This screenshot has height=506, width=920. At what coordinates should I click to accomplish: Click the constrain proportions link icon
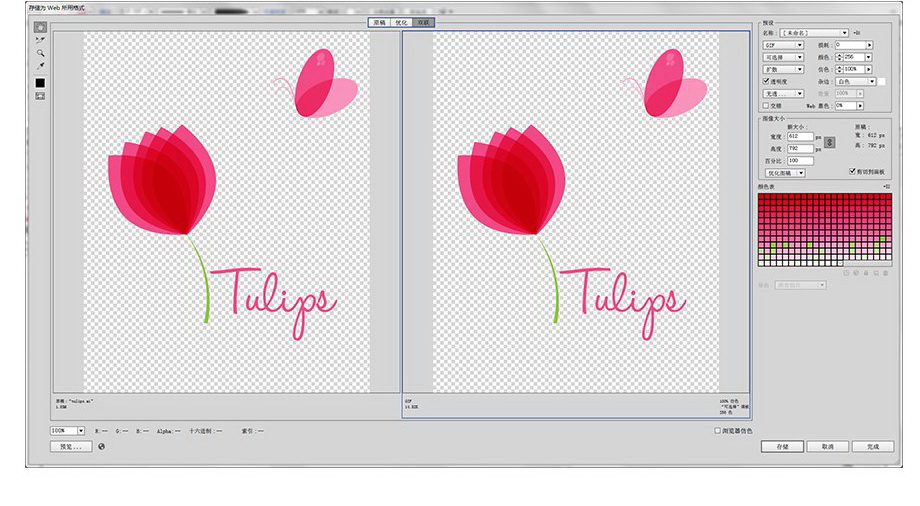[828, 142]
